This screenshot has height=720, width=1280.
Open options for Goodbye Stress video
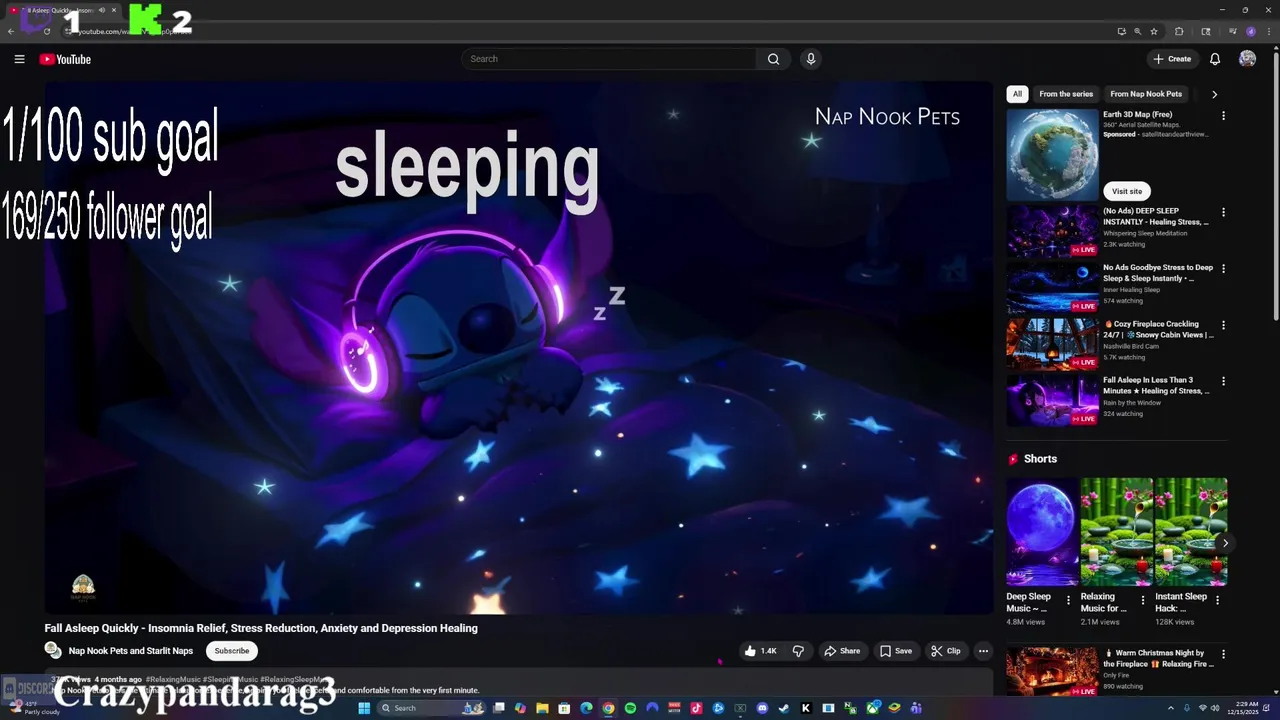(x=1223, y=268)
